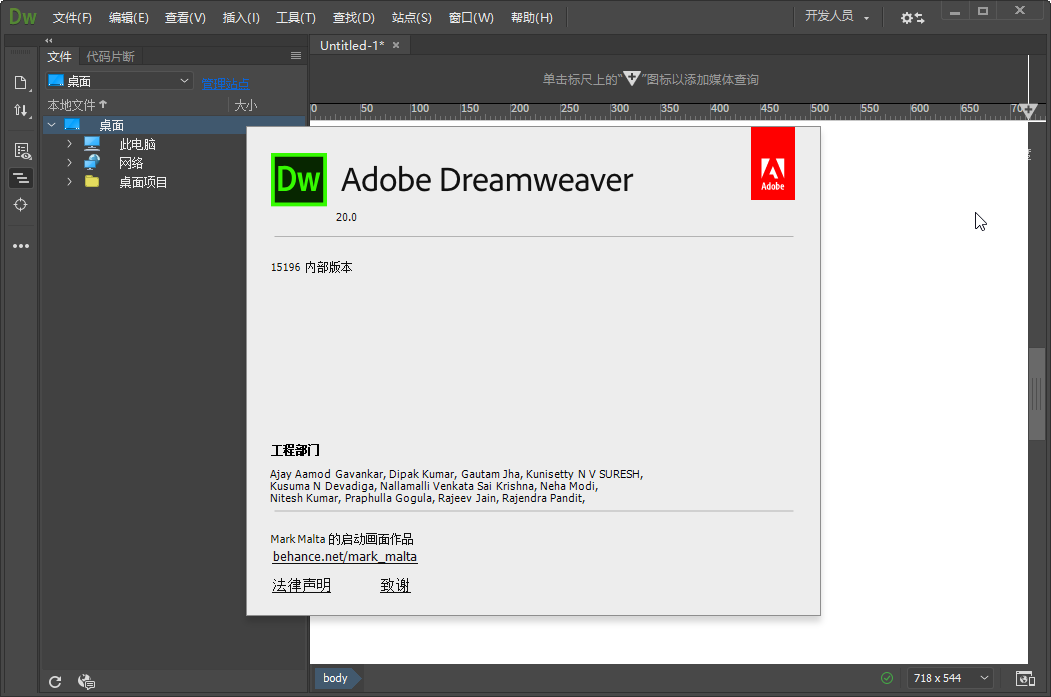Click the icon beside refresh in Files panel
Viewport: 1051px width, 697px height.
(86, 681)
